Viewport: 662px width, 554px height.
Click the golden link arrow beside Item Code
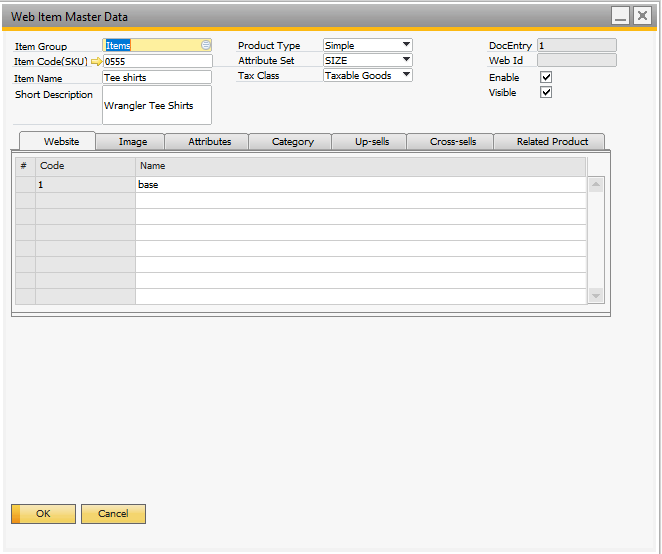coord(96,62)
